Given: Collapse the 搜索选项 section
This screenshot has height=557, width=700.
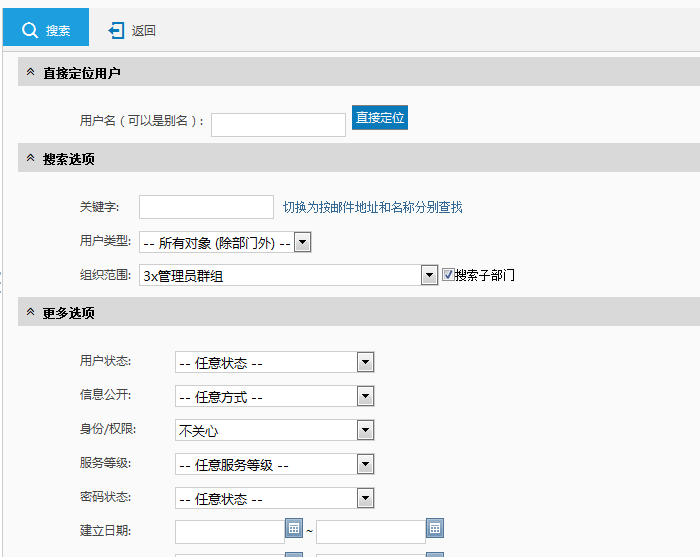Looking at the screenshot, I should click(30, 159).
